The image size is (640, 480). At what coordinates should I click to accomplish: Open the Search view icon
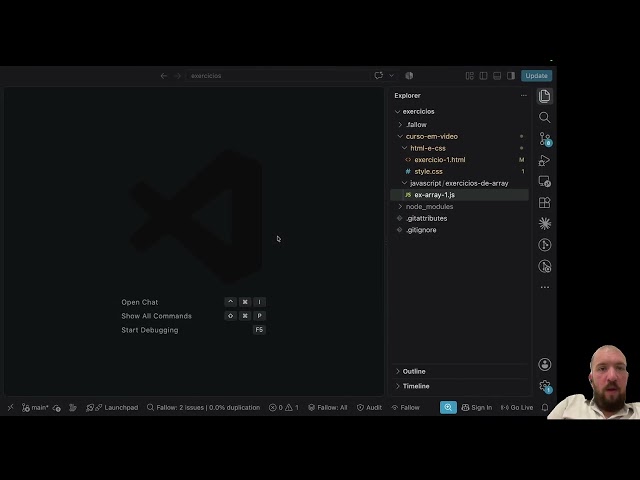point(544,118)
